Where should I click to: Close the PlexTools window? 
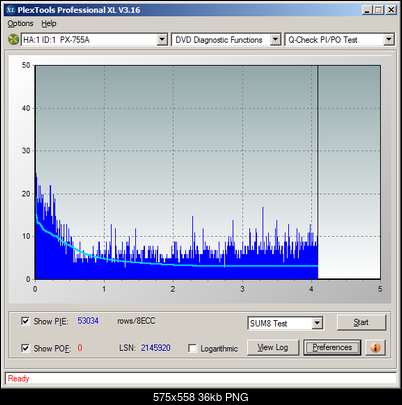391,10
